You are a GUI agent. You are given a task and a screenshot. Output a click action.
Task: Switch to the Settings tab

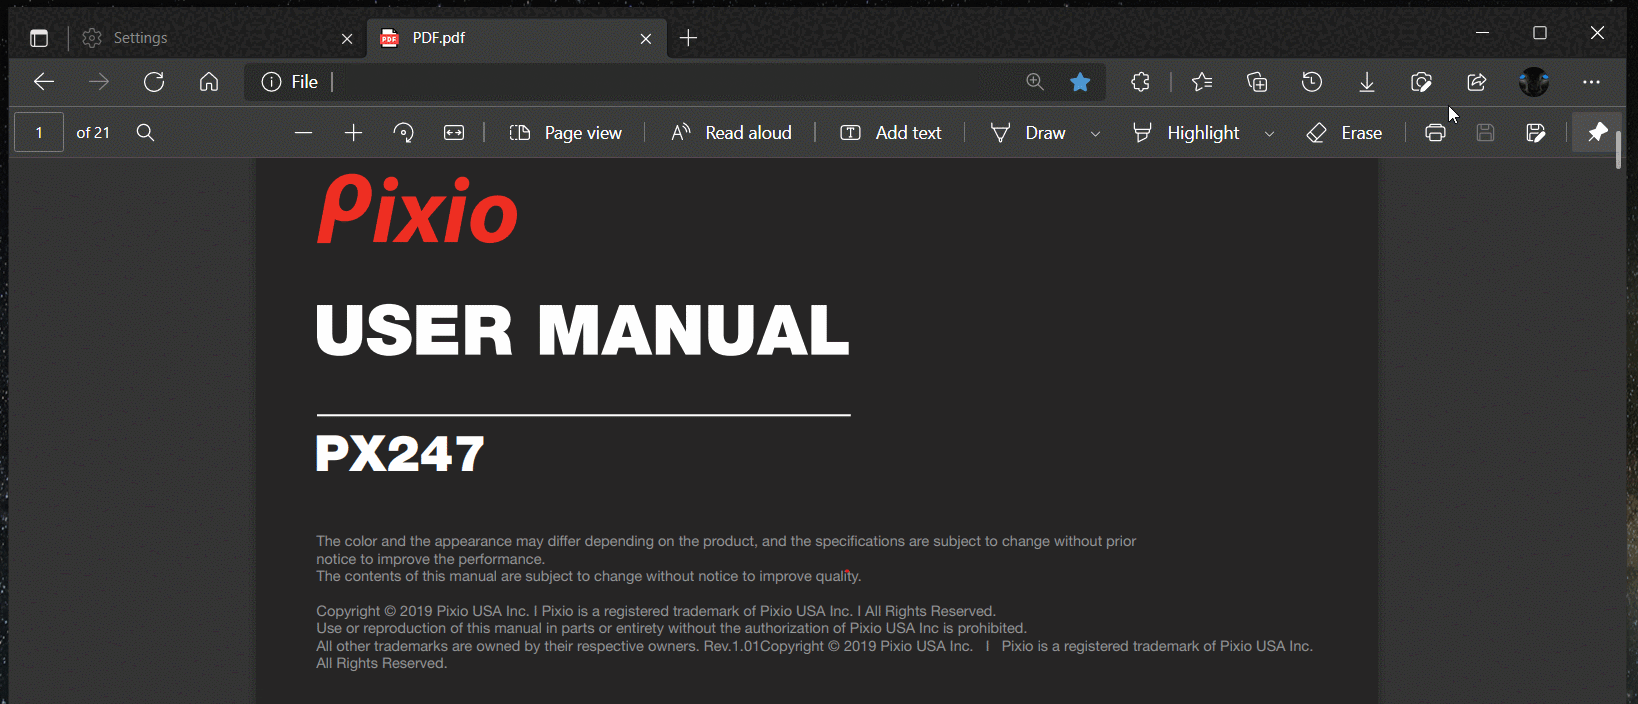(200, 38)
